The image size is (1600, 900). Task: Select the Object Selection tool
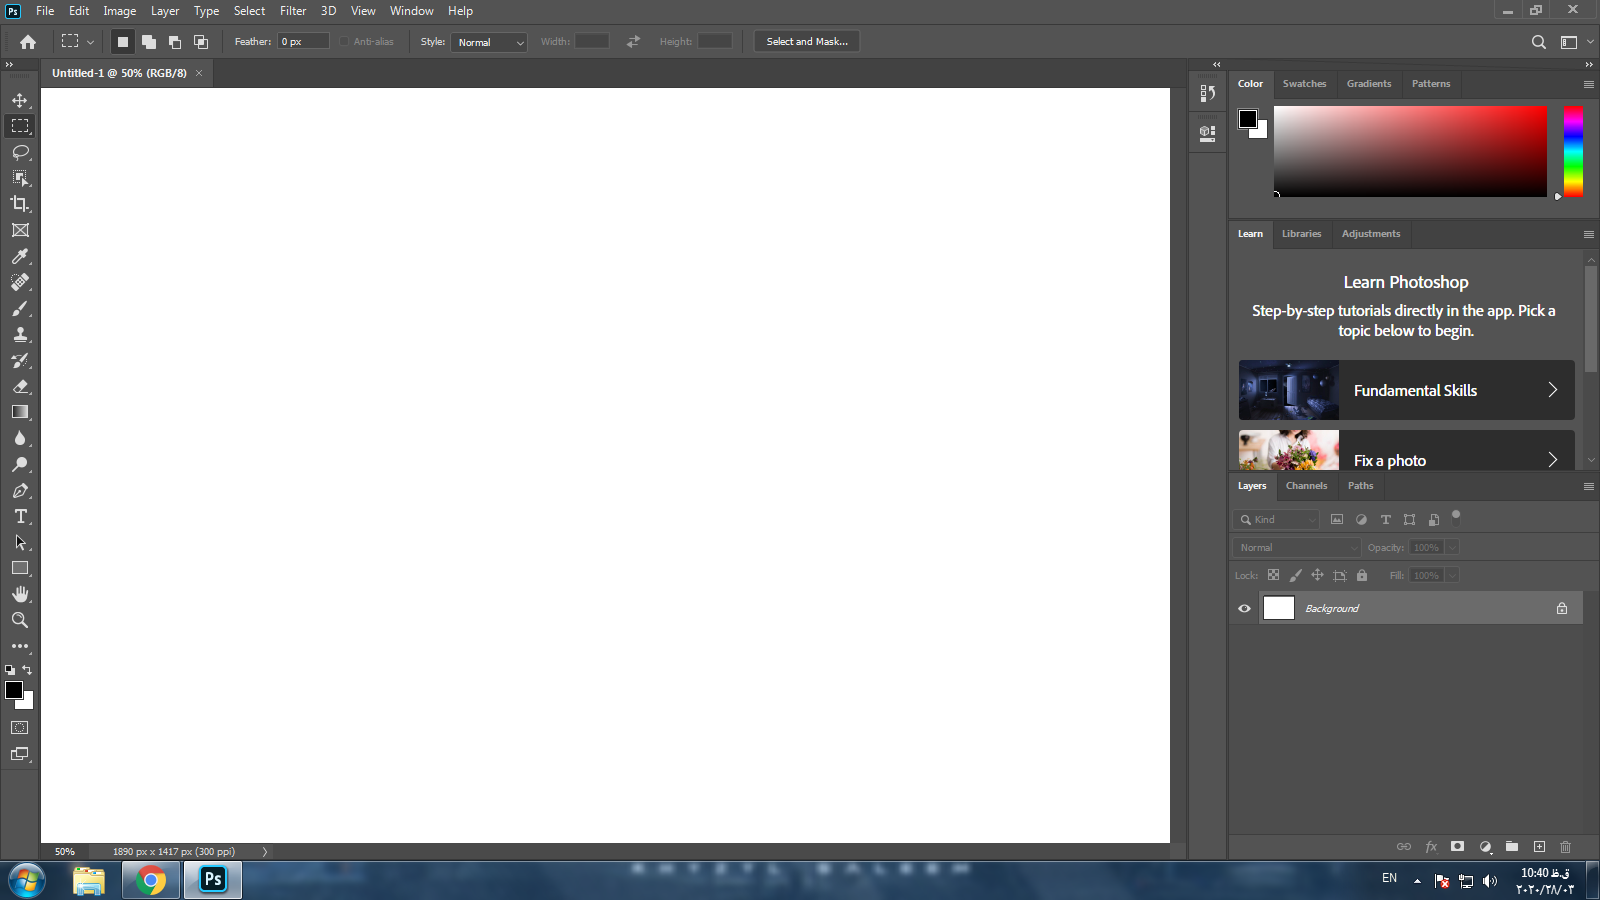pyautogui.click(x=20, y=178)
